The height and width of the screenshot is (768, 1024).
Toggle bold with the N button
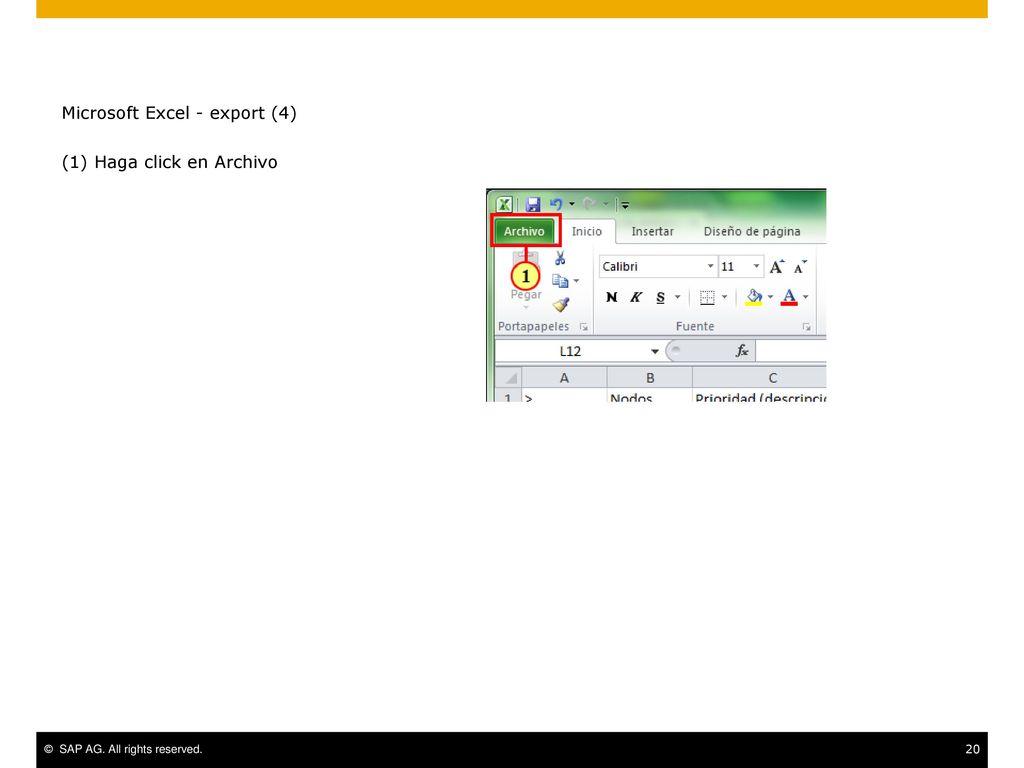click(611, 298)
